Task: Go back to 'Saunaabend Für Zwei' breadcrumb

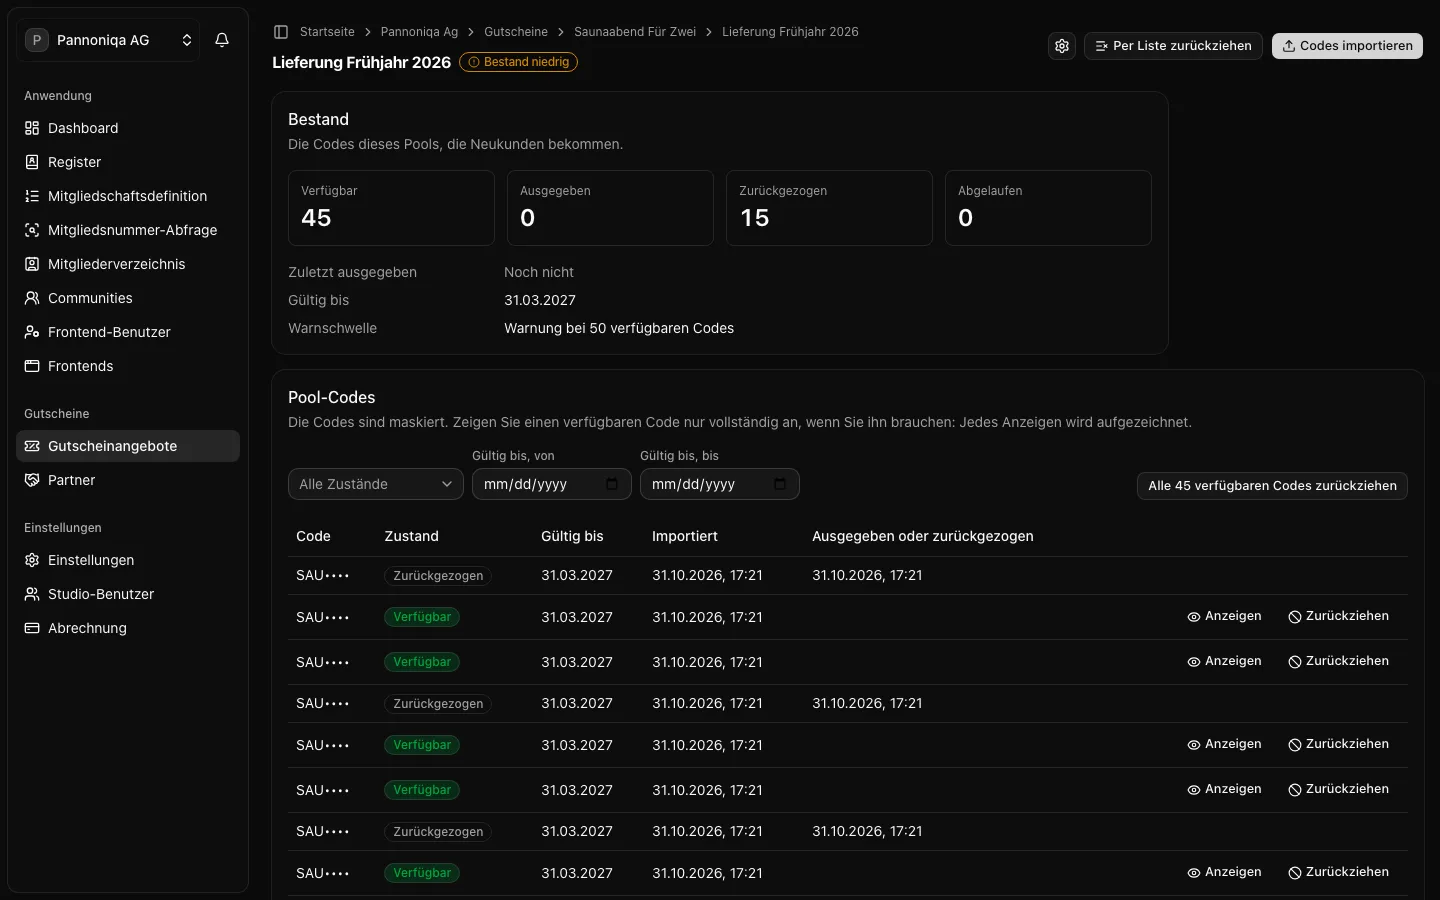Action: pyautogui.click(x=635, y=32)
